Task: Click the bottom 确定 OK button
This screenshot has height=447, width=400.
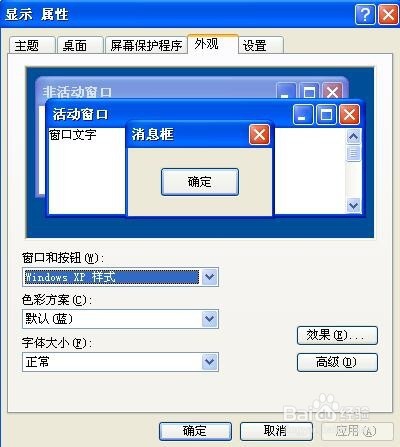Action: 195,431
